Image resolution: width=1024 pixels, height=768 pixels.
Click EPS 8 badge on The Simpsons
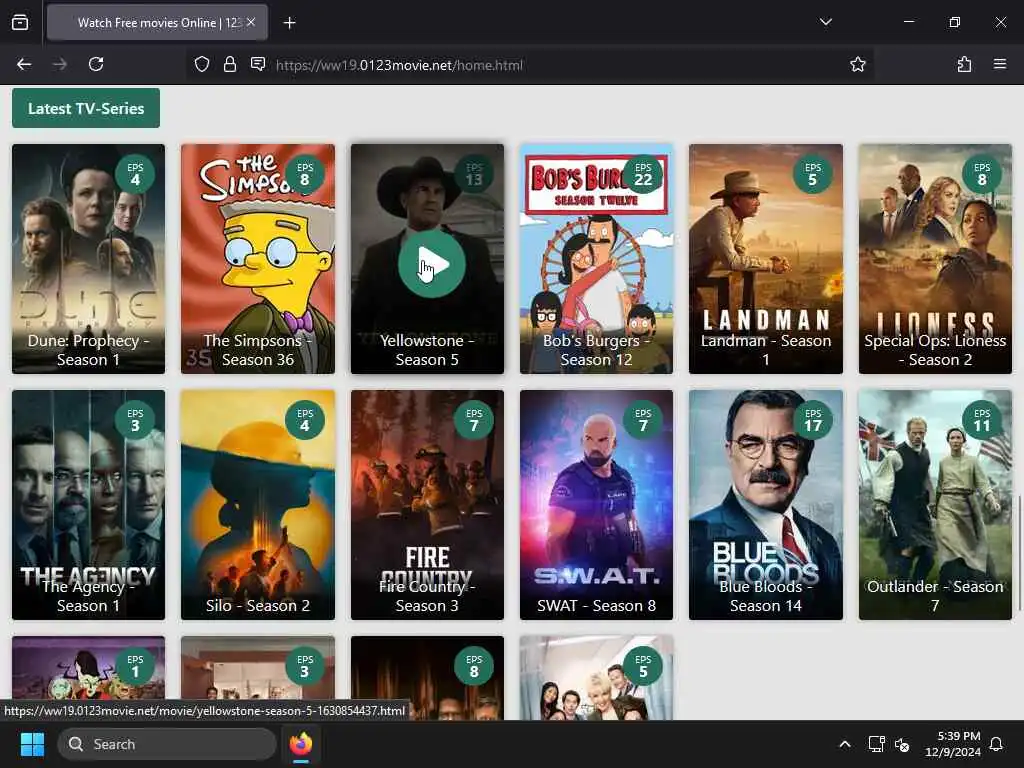point(305,174)
